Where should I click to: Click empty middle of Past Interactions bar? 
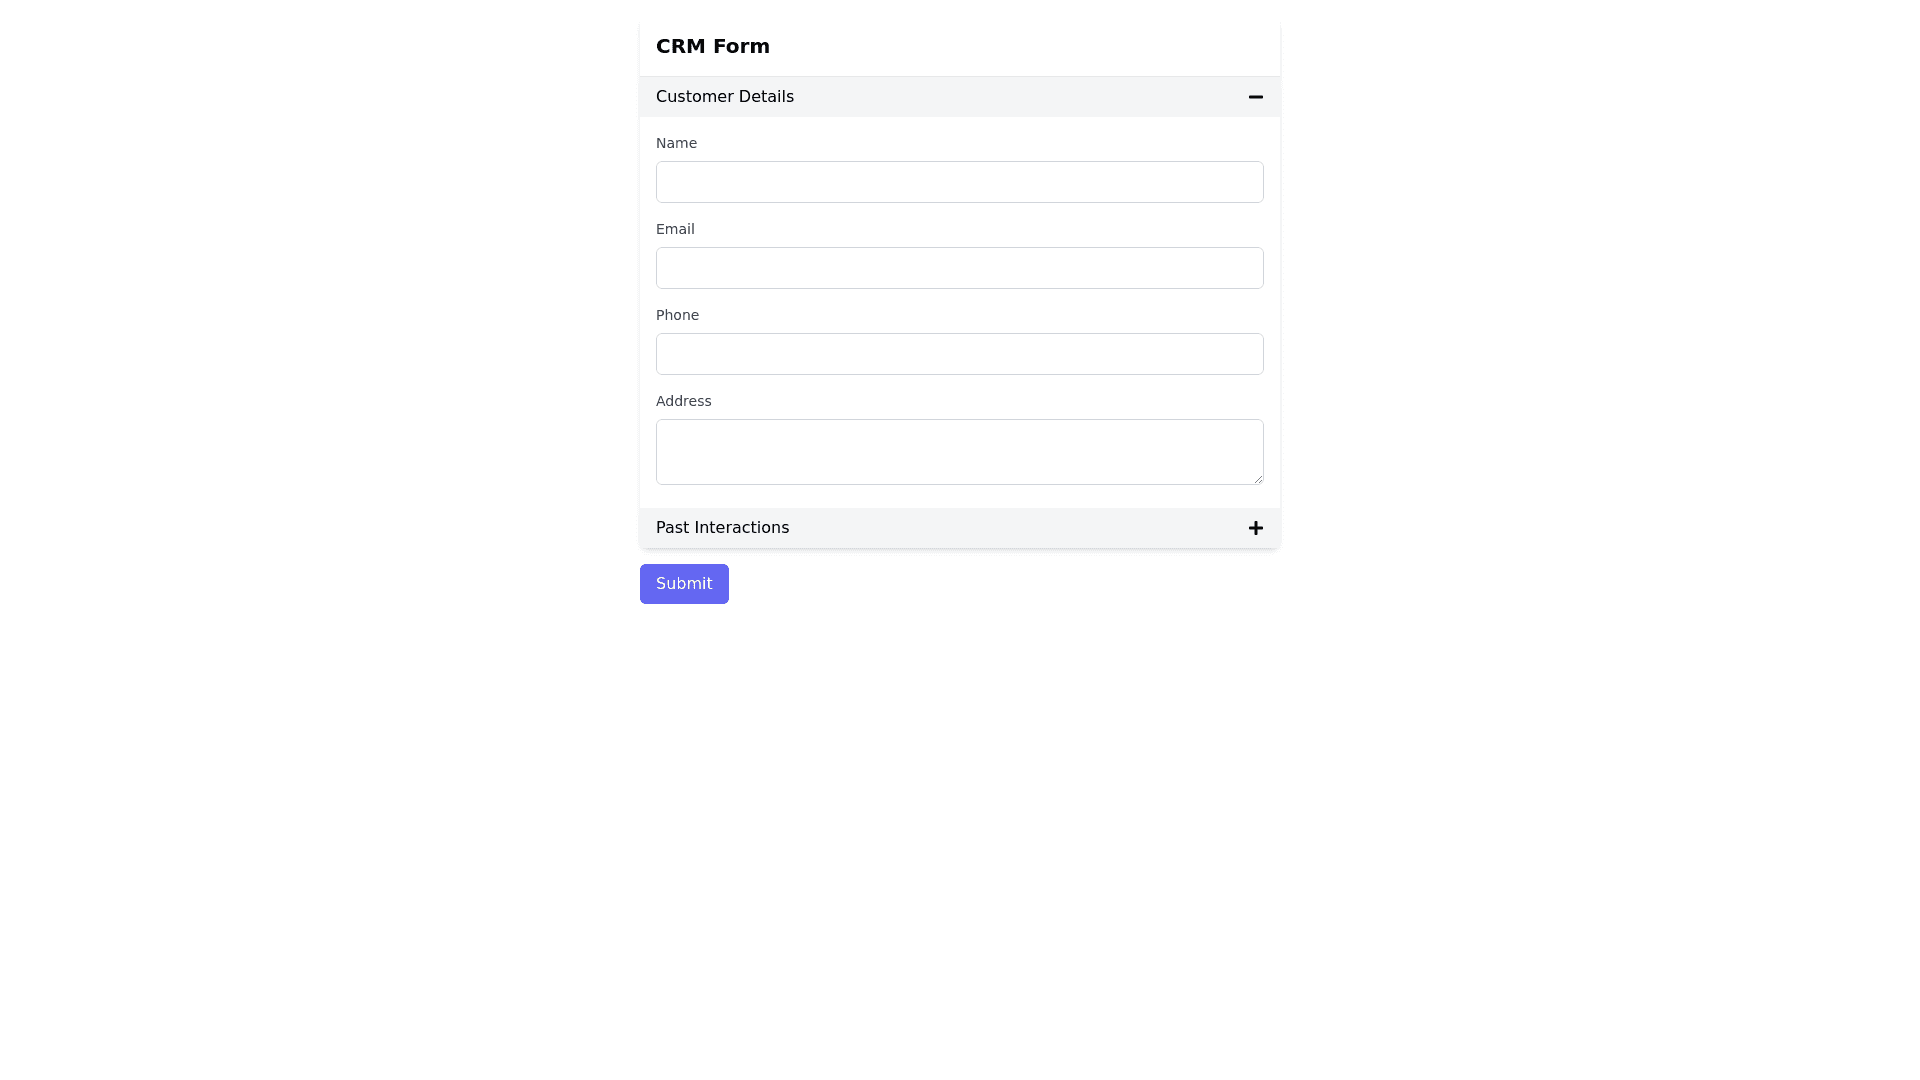[1020, 528]
